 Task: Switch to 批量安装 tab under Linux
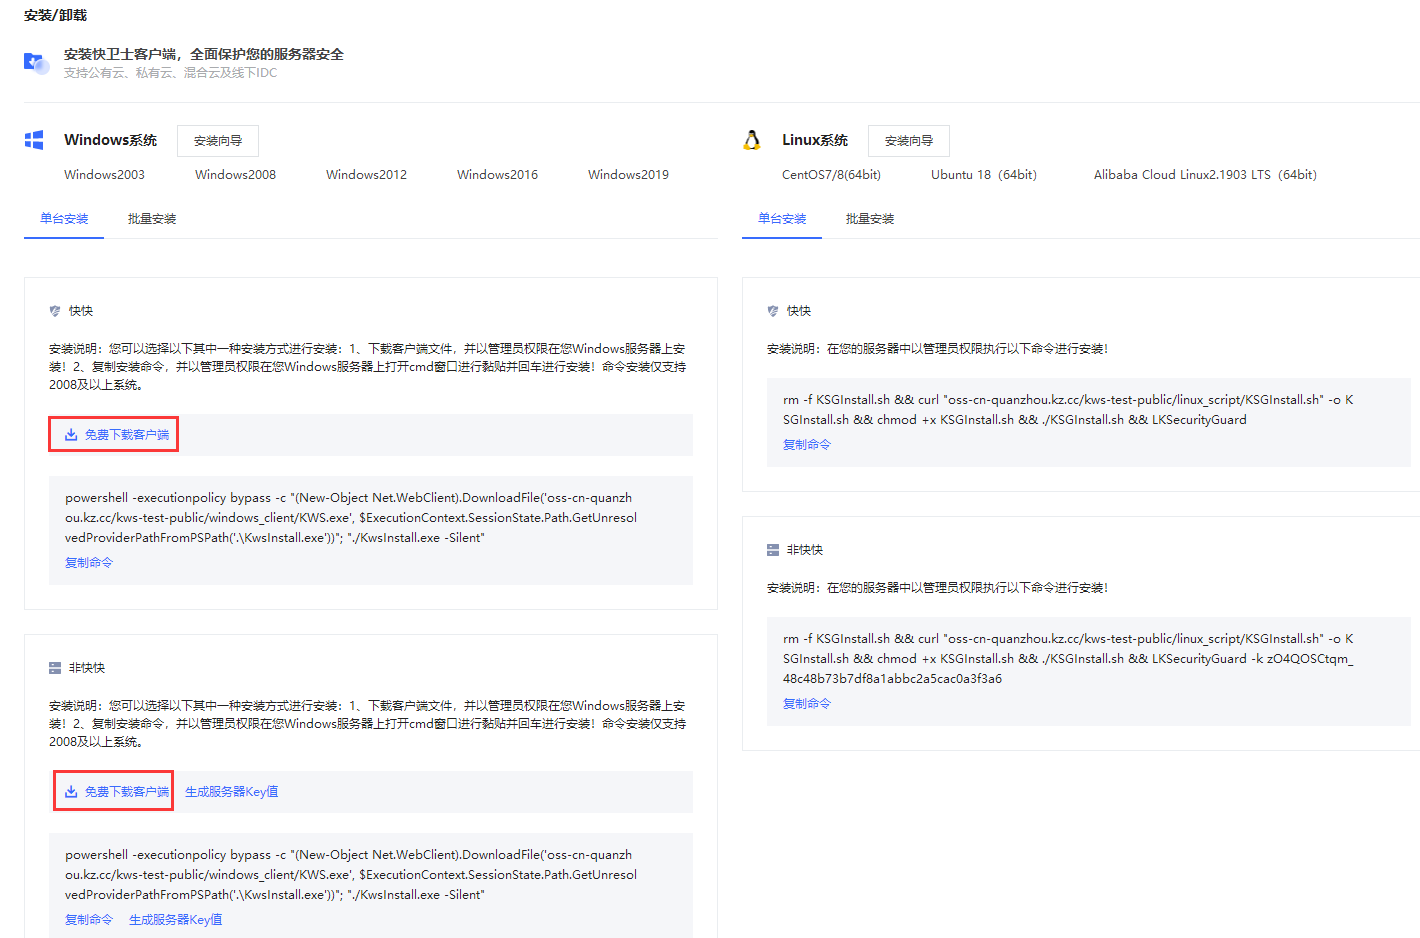point(870,219)
